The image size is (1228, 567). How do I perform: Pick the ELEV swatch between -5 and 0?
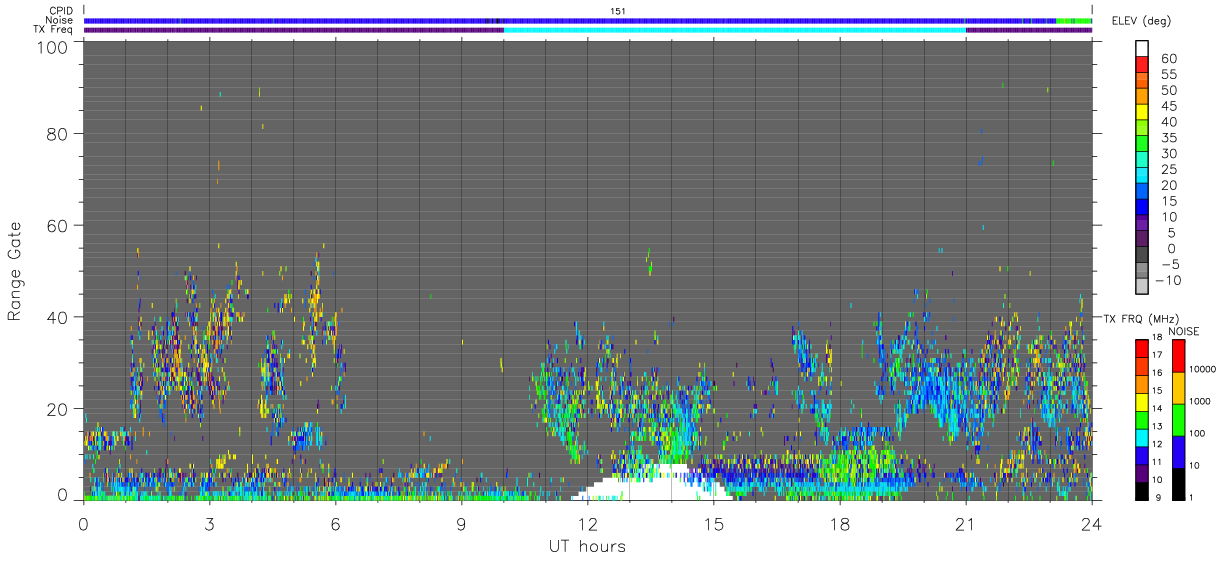[x=1142, y=256]
